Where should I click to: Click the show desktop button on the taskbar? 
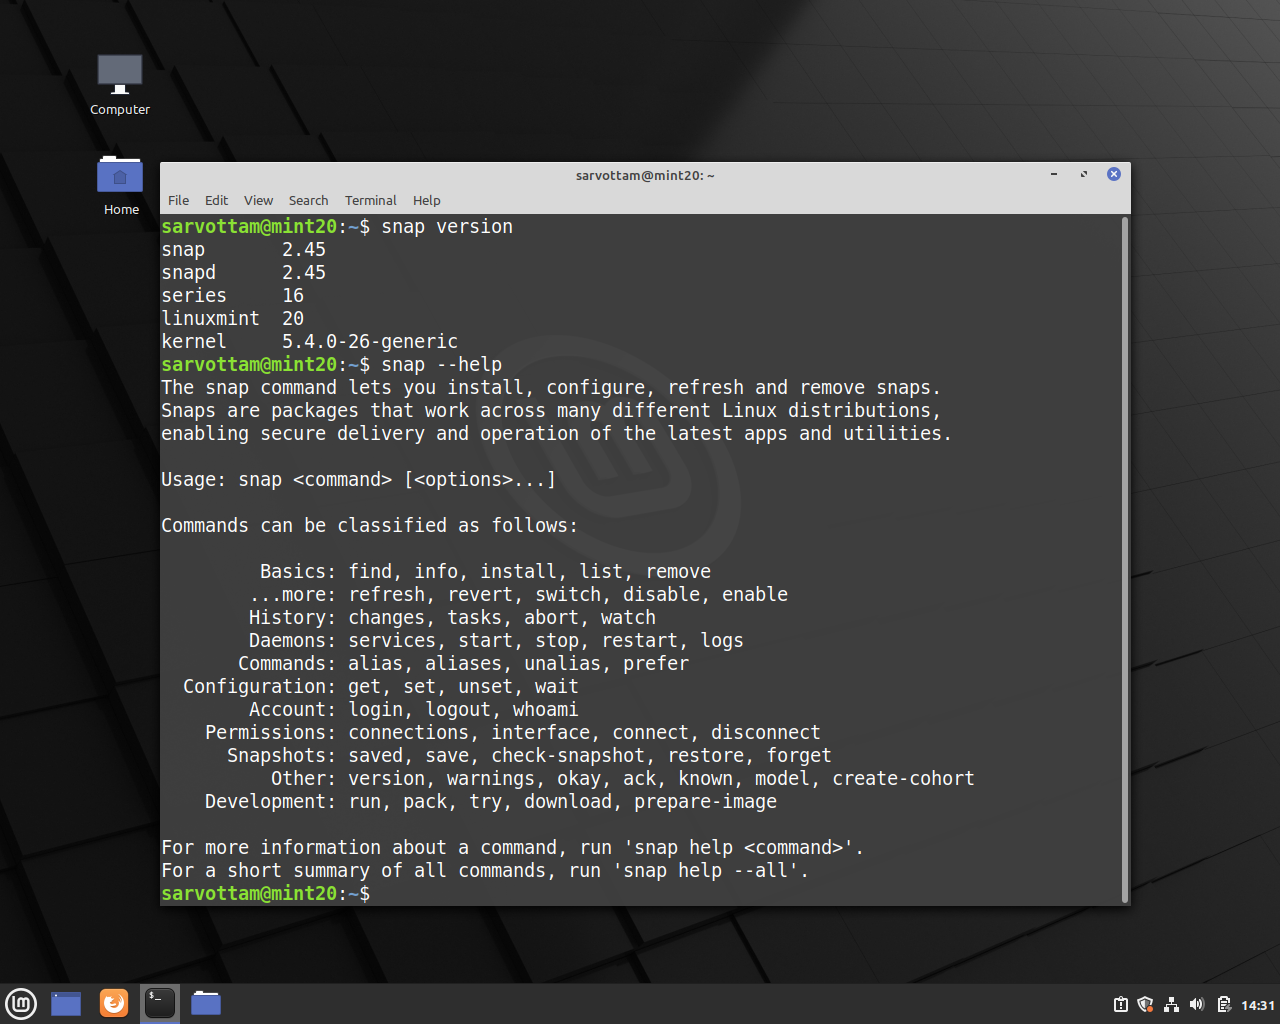click(x=65, y=1003)
